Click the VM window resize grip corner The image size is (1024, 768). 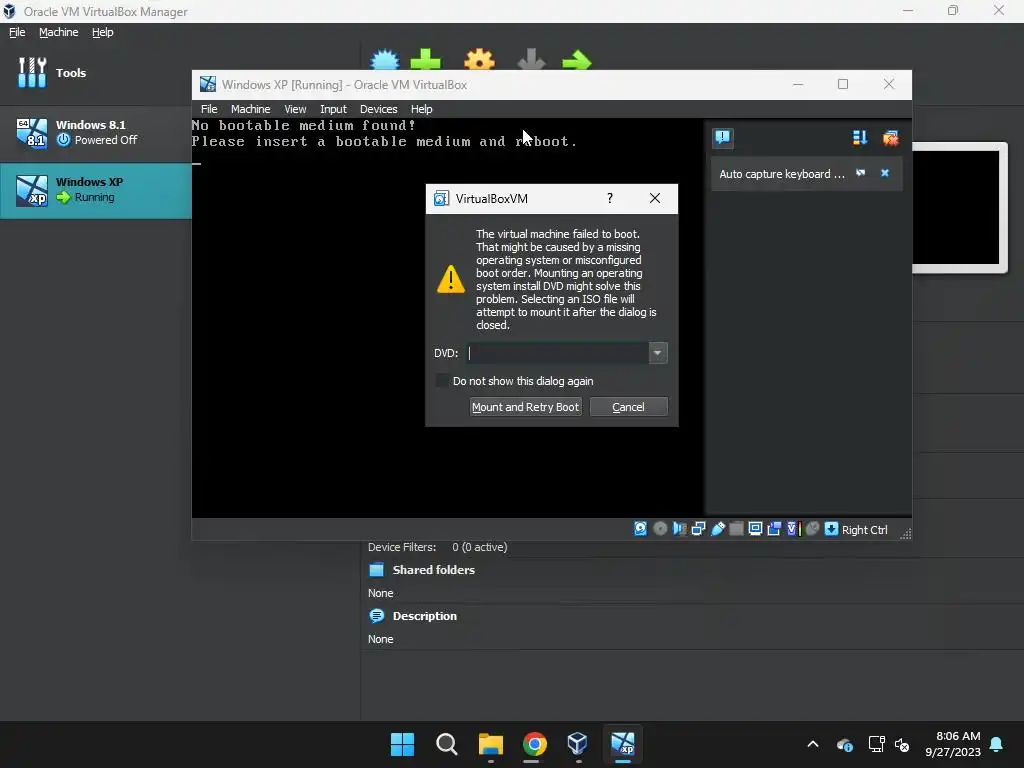pos(905,534)
